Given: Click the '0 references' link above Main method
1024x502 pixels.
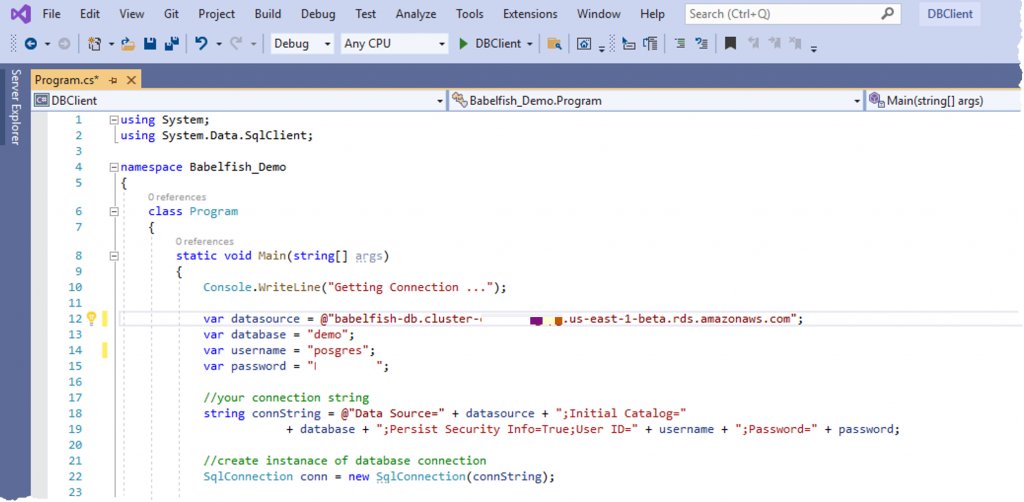Looking at the screenshot, I should click(204, 242).
